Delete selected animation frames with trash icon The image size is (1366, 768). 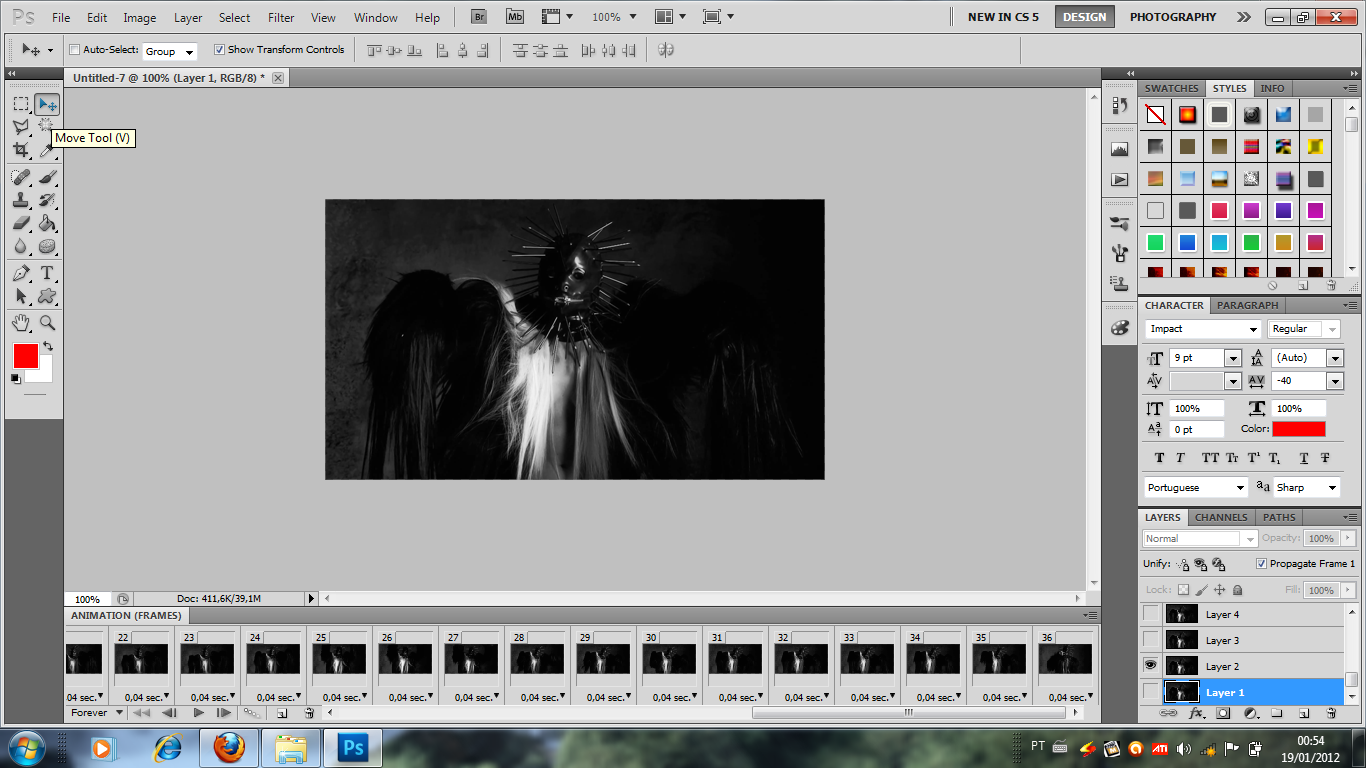[x=309, y=713]
